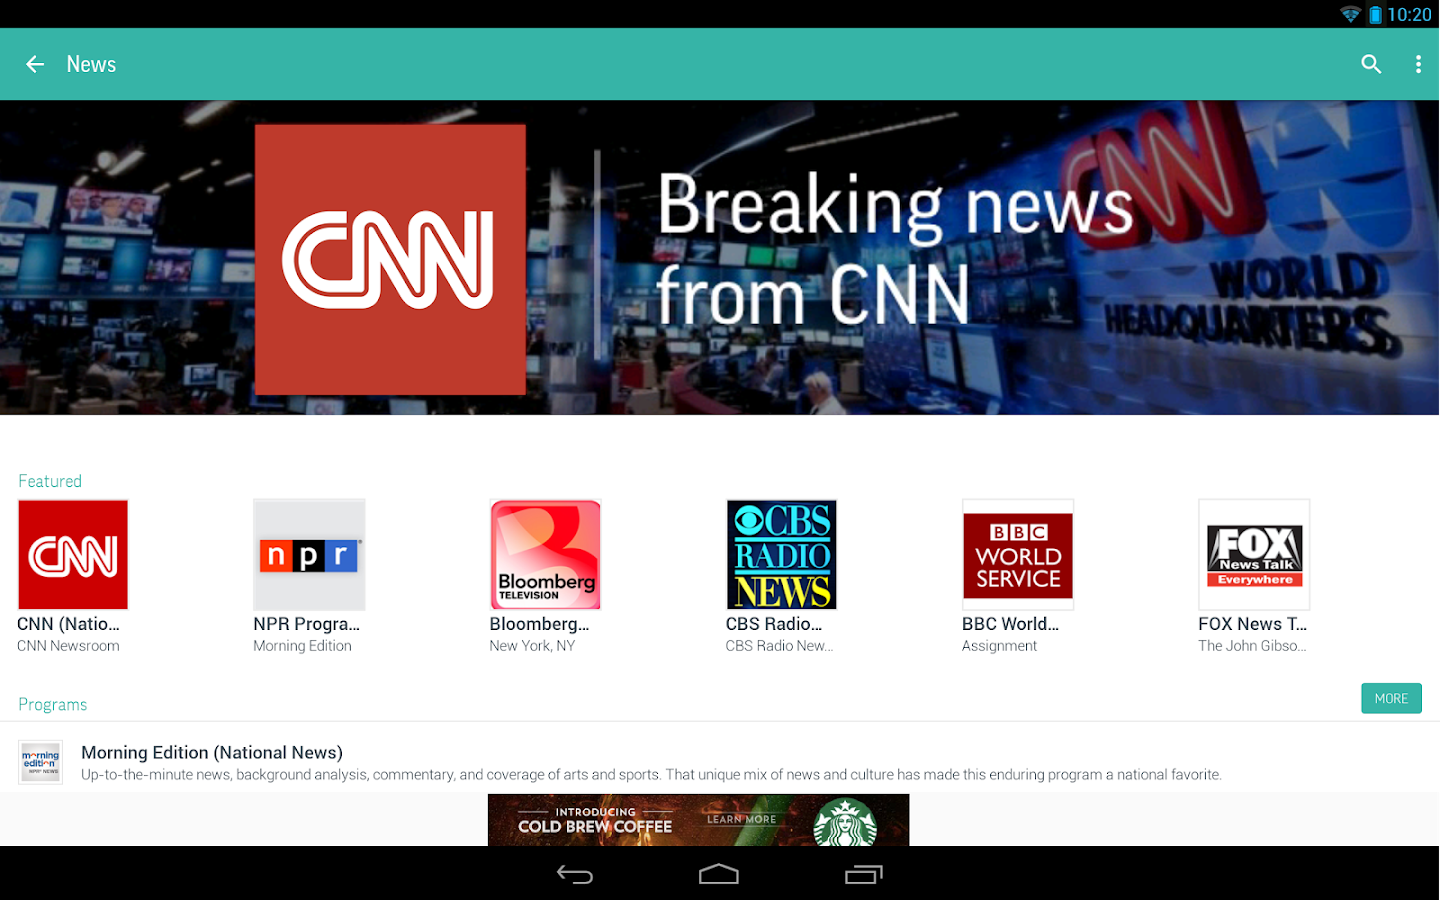Open the three-dot overflow menu
1440x900 pixels.
pos(1418,64)
